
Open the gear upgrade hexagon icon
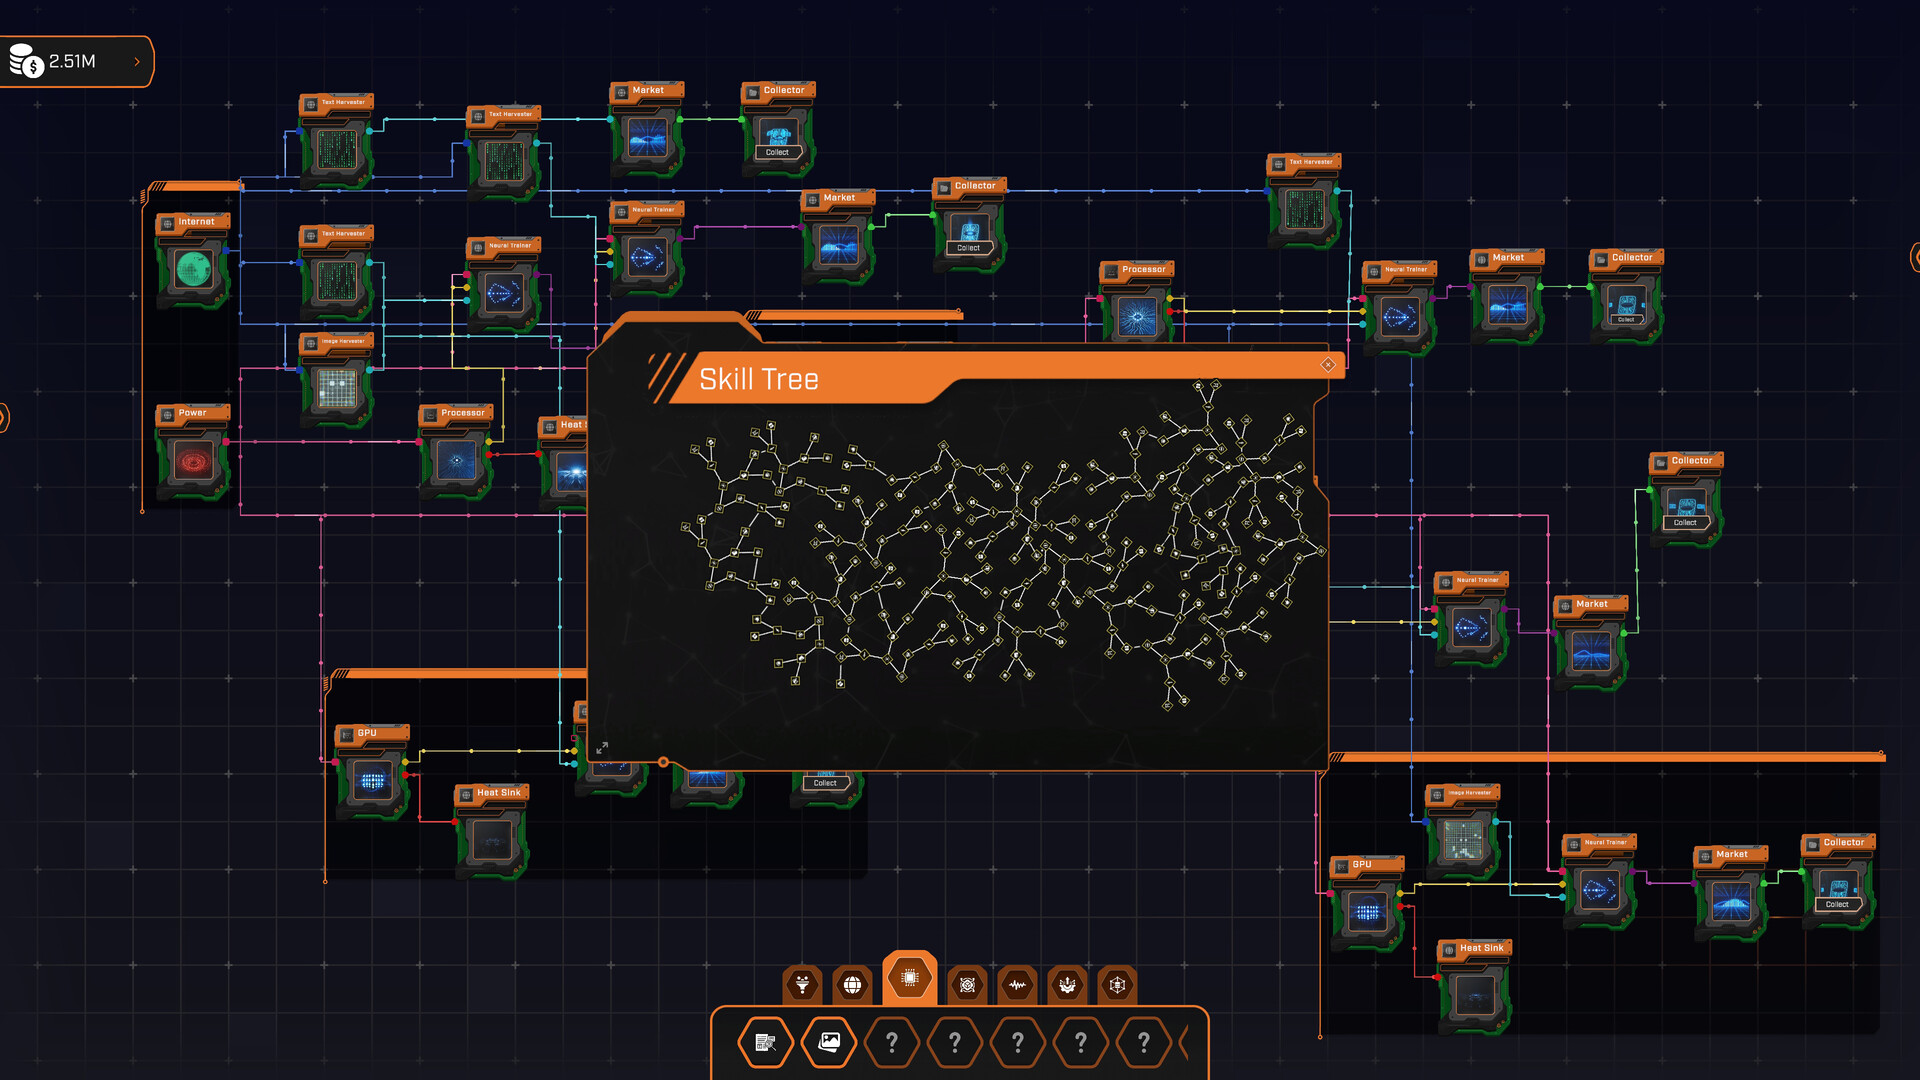click(x=1066, y=983)
